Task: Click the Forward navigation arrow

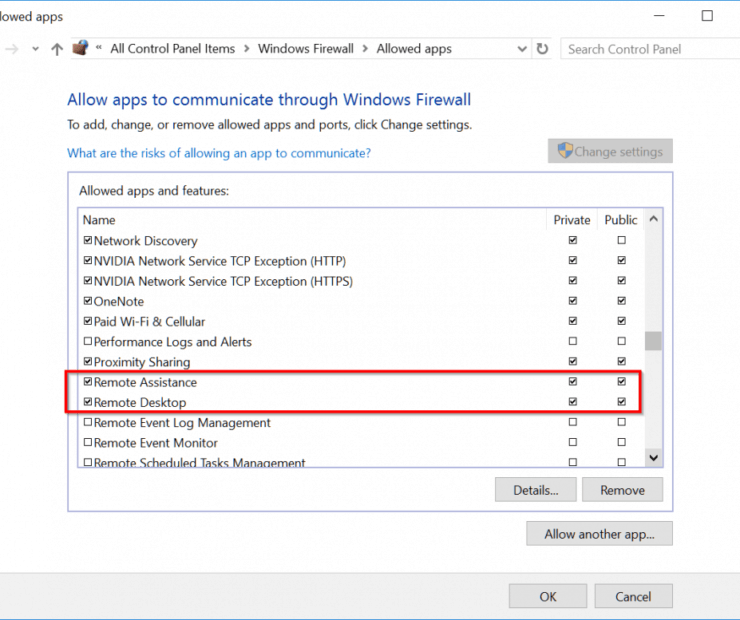Action: tap(12, 49)
